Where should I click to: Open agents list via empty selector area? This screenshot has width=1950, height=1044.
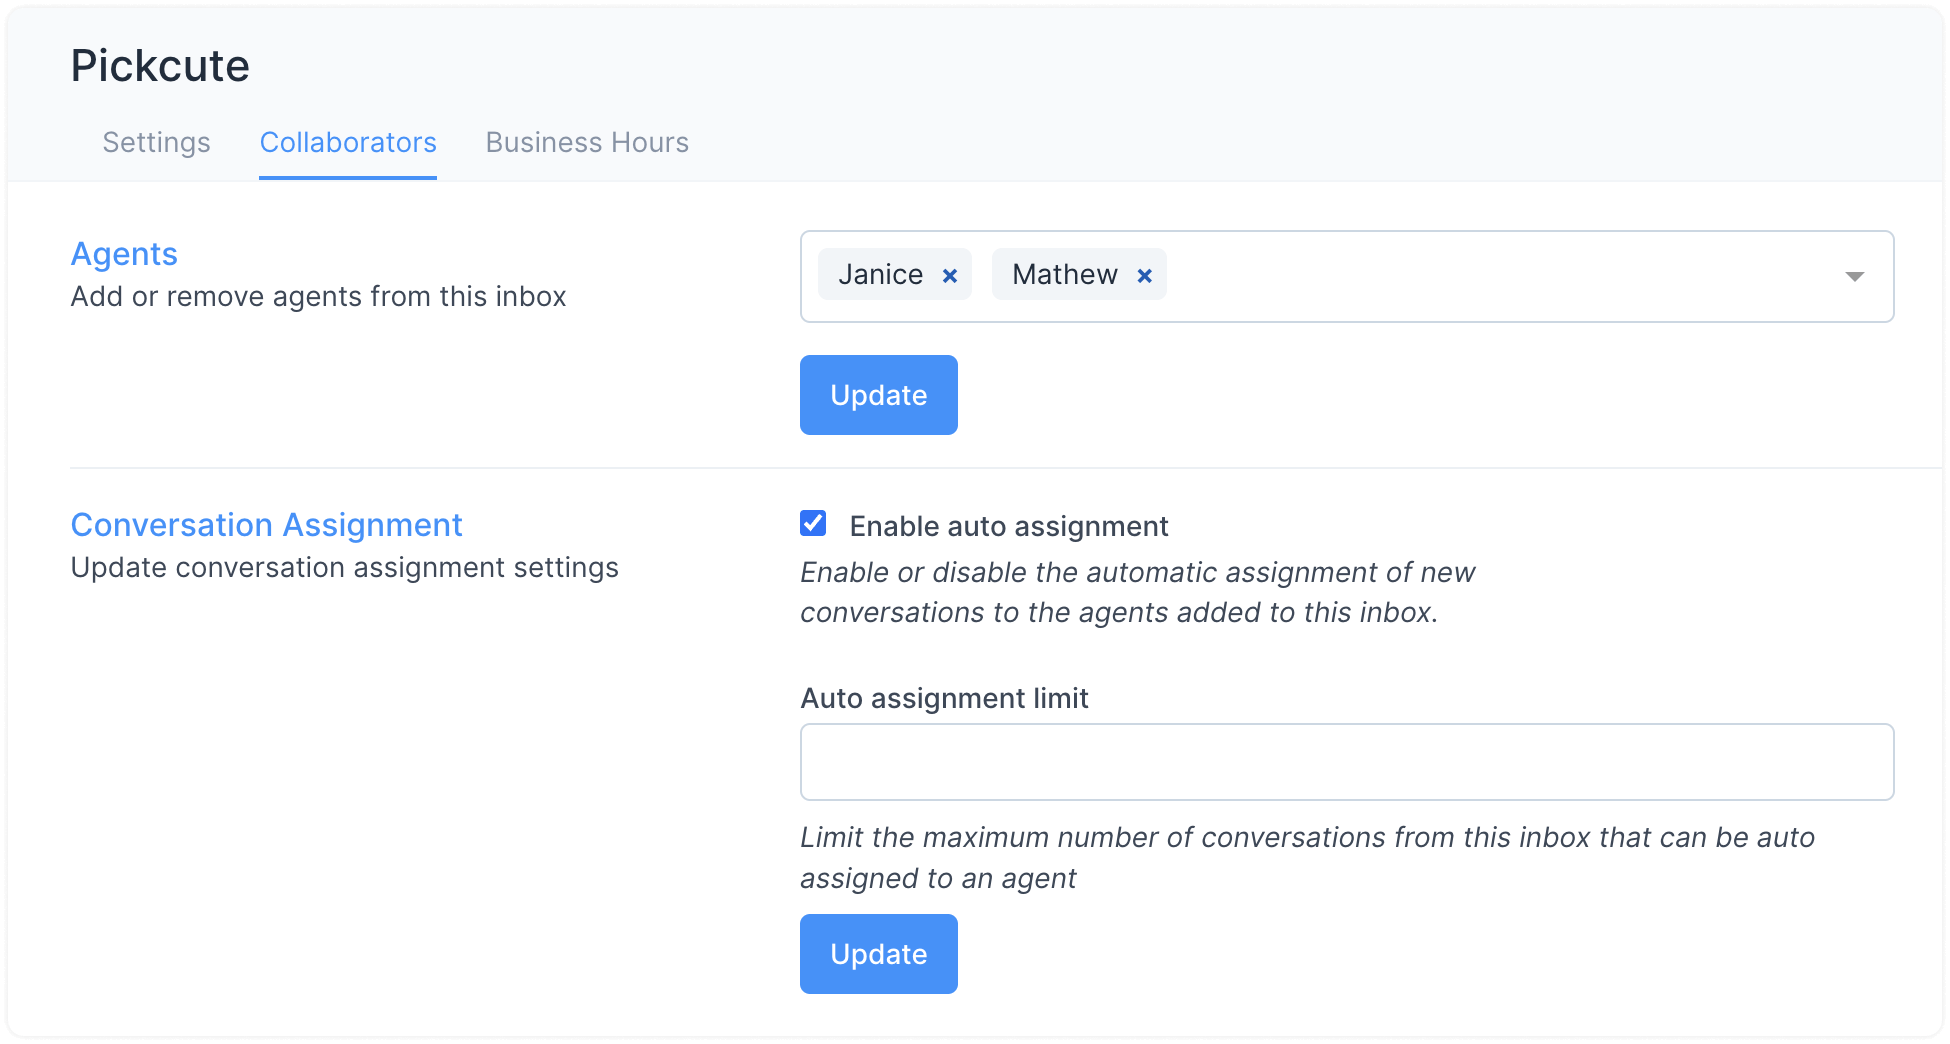(1500, 277)
